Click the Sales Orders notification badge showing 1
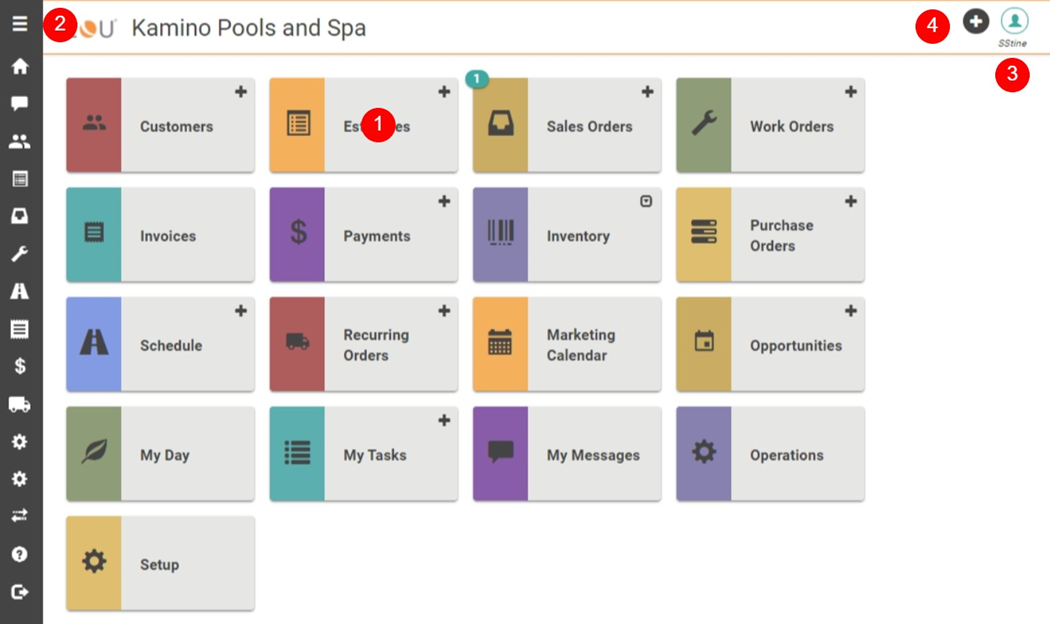This screenshot has width=1050, height=624. pyautogui.click(x=478, y=78)
